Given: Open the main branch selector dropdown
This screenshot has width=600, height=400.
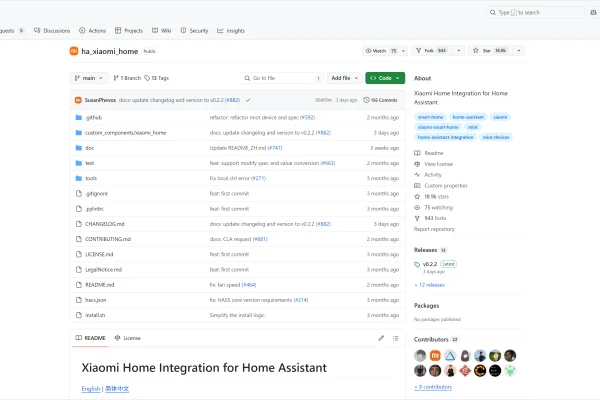Looking at the screenshot, I should point(89,78).
